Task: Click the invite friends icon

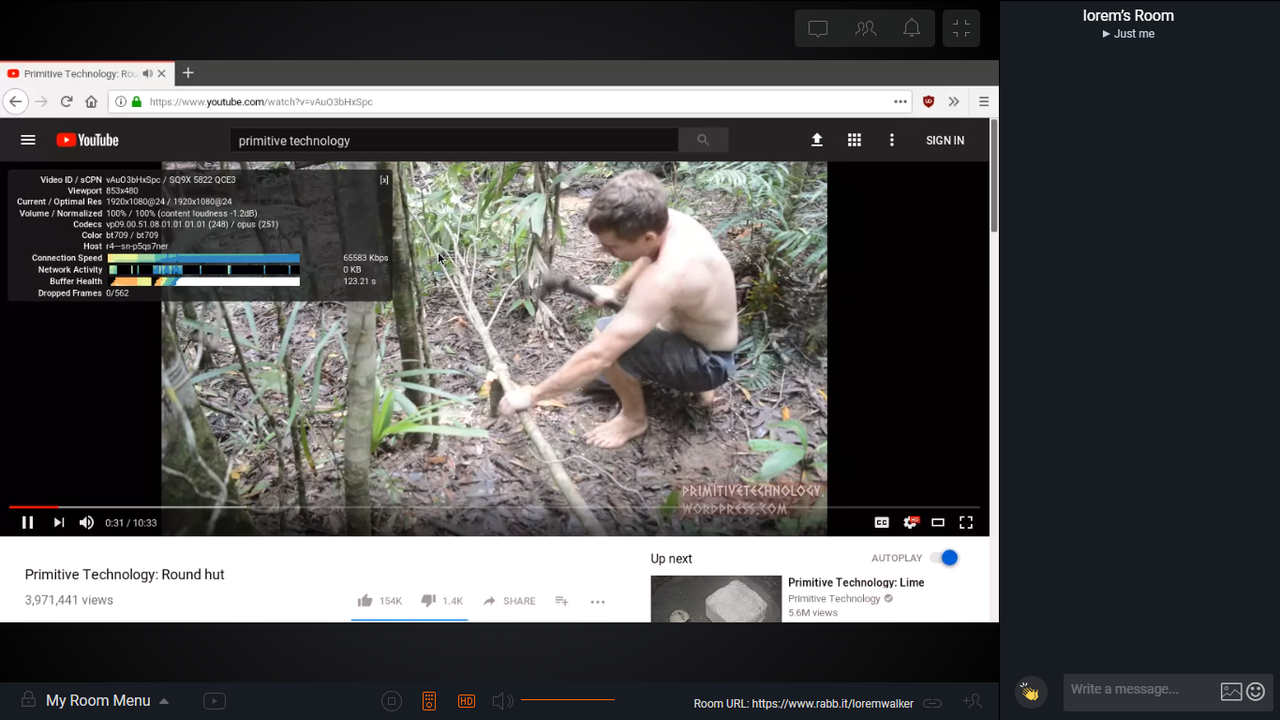Action: coord(972,702)
